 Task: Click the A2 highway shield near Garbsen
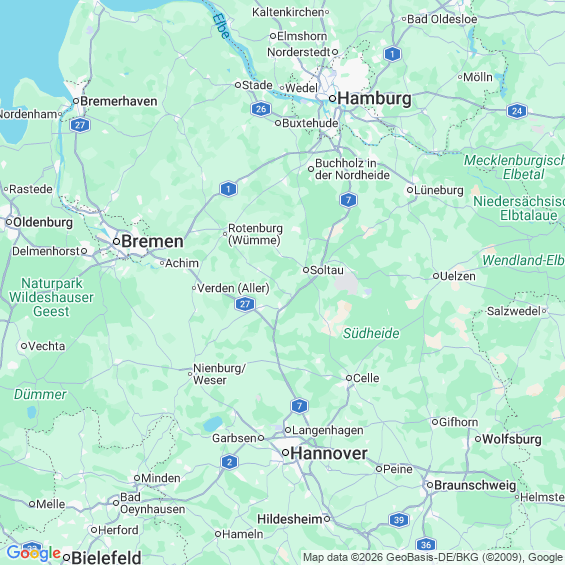click(x=230, y=462)
